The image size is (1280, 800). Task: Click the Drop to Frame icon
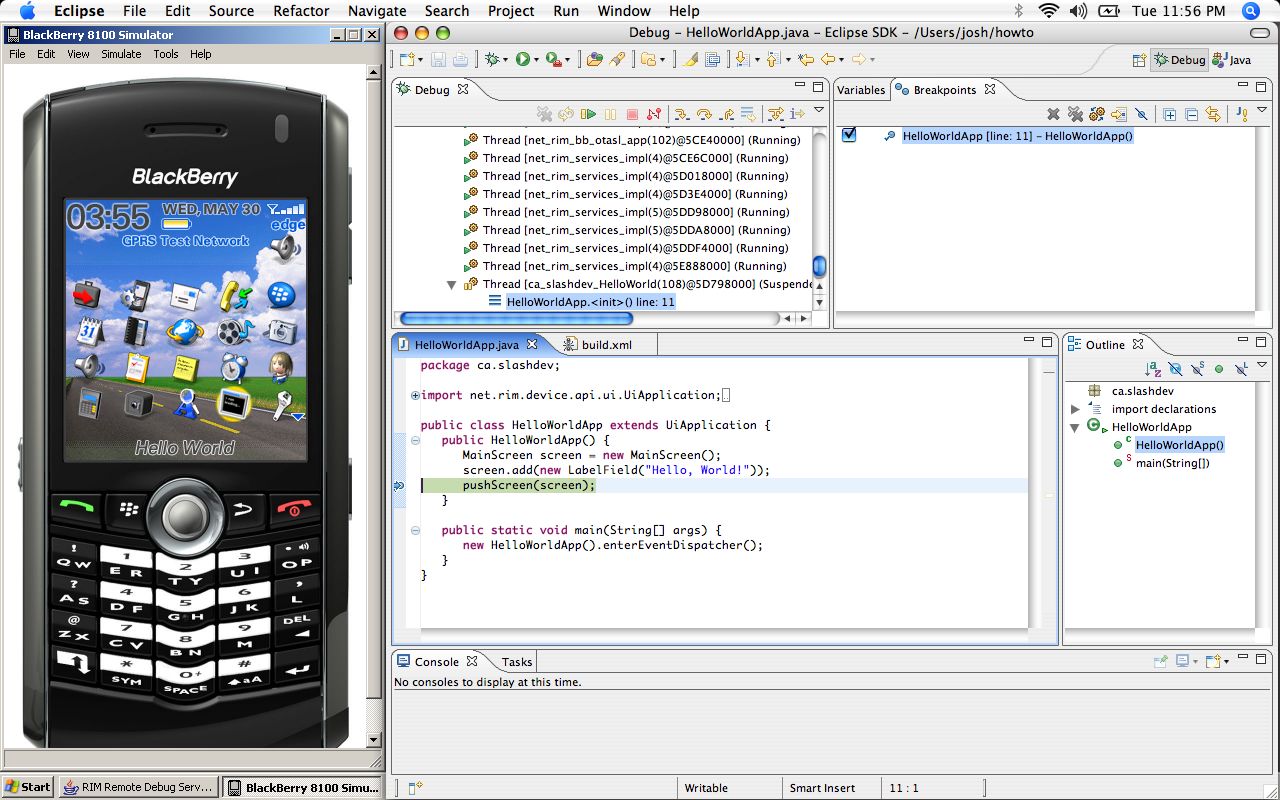click(x=748, y=114)
